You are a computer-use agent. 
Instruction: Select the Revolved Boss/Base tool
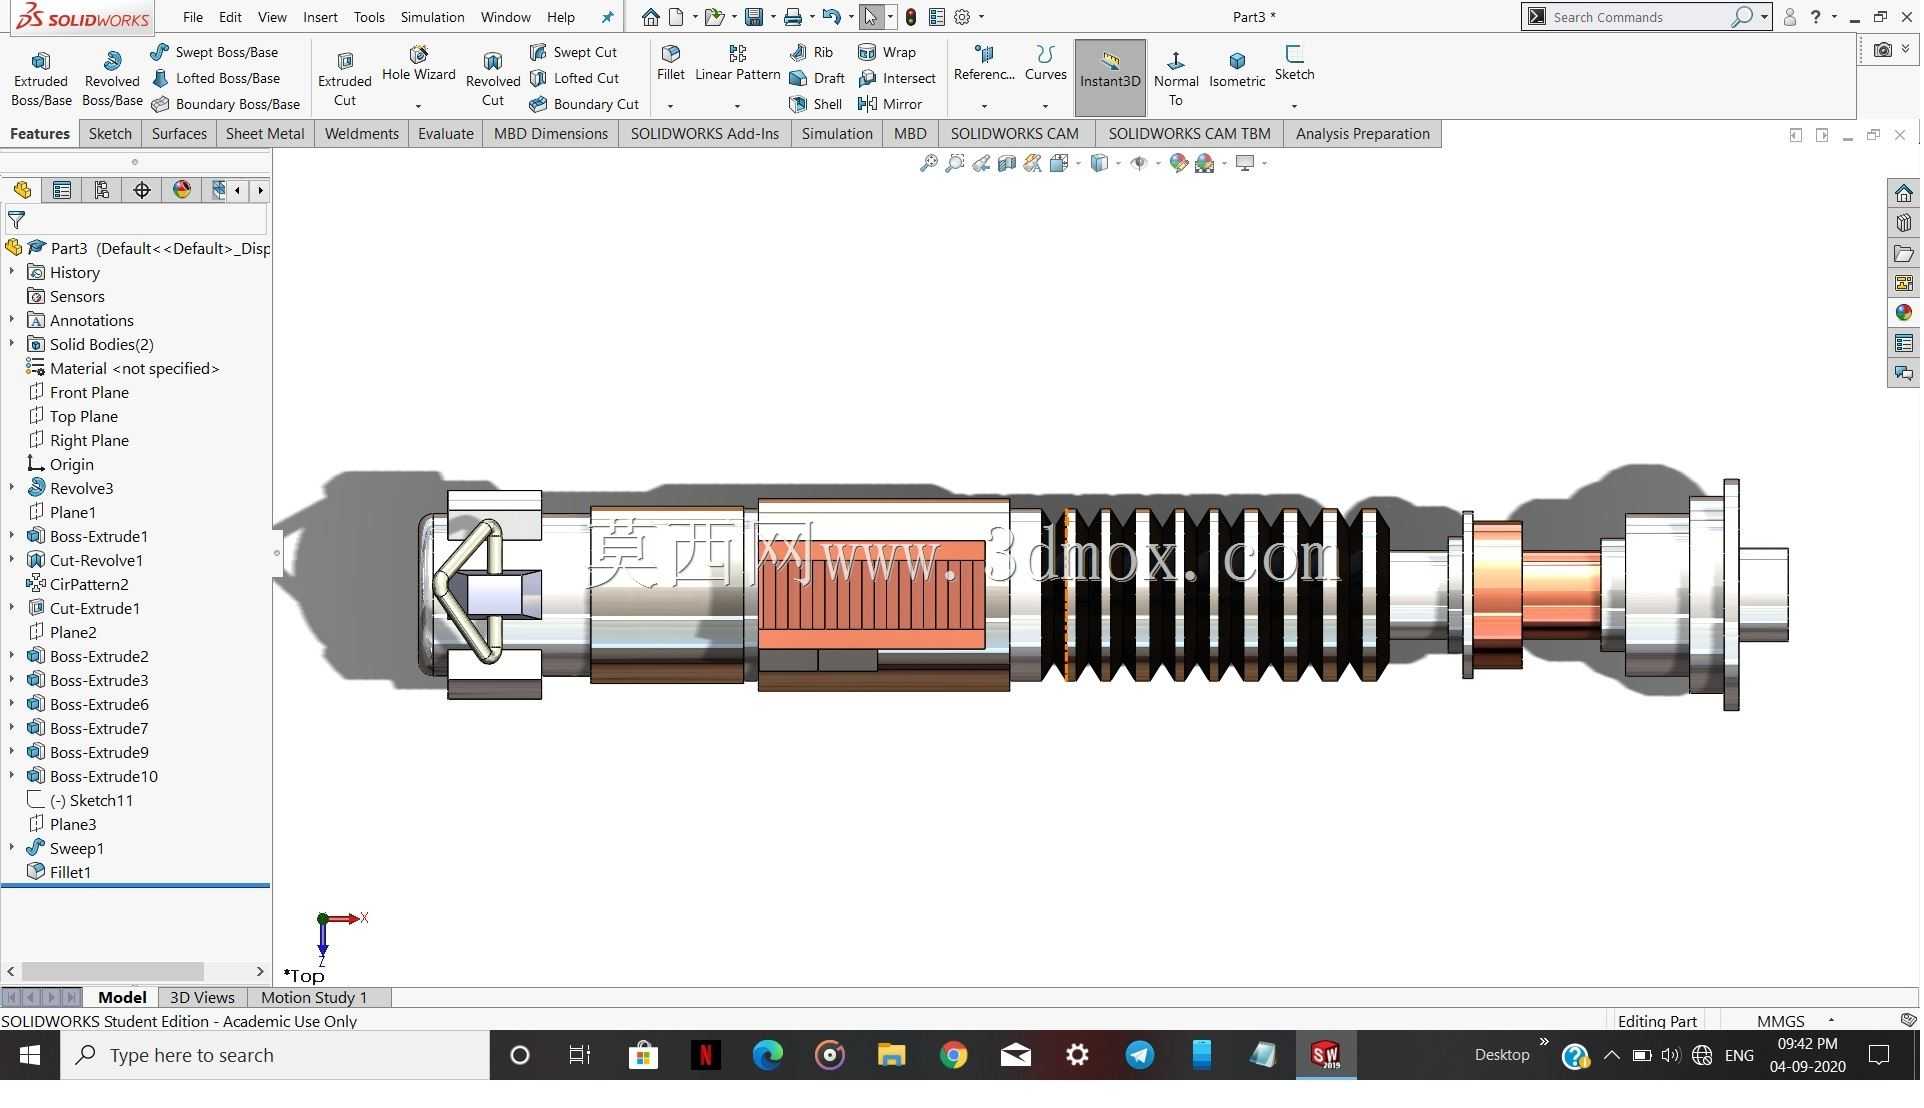(112, 78)
